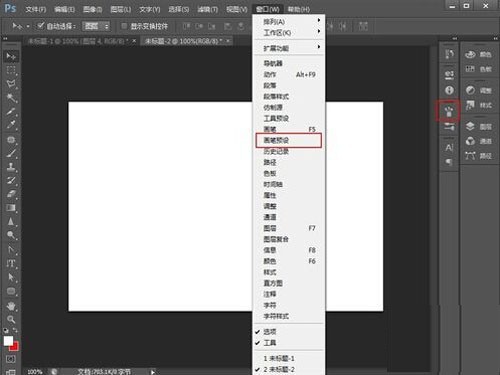Select the Polygonal Lasso tool
Viewport: 500px width, 375px height.
click(x=11, y=84)
